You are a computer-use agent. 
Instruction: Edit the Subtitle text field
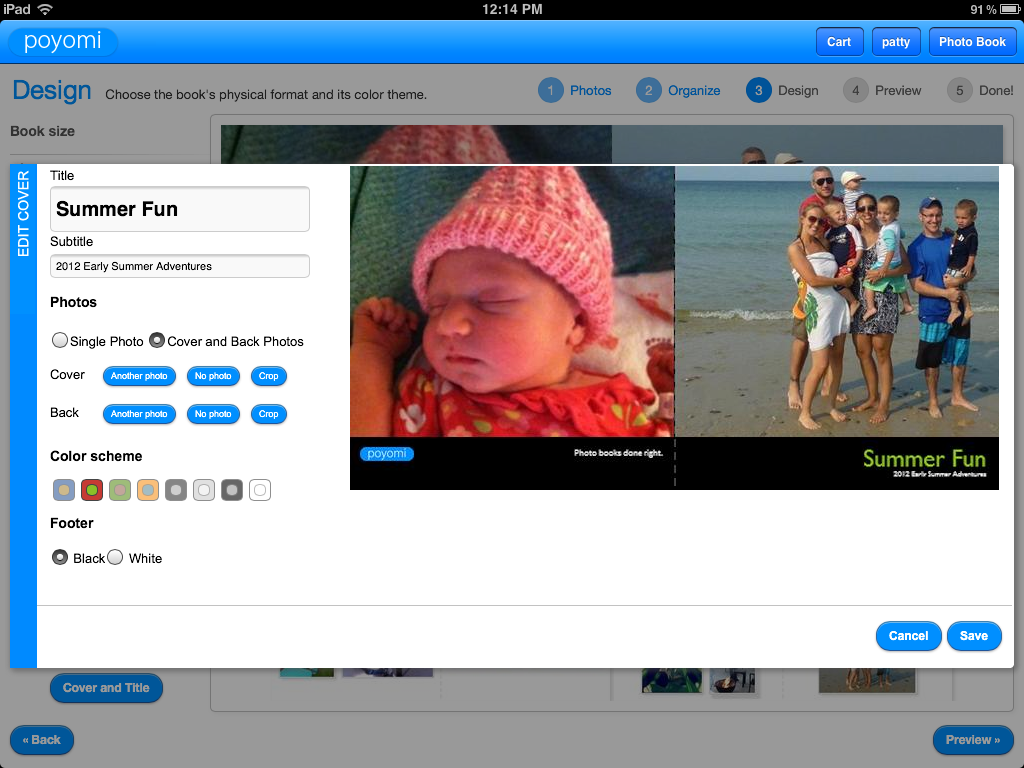click(180, 266)
